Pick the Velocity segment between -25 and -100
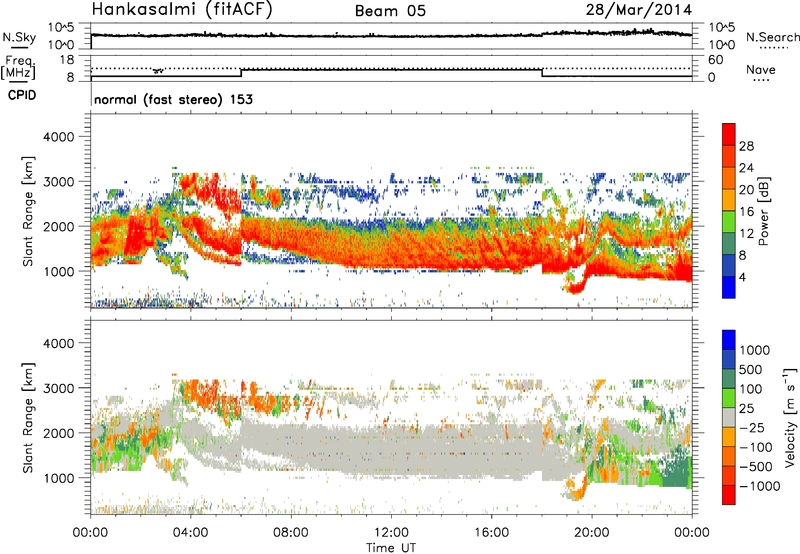 tap(729, 437)
